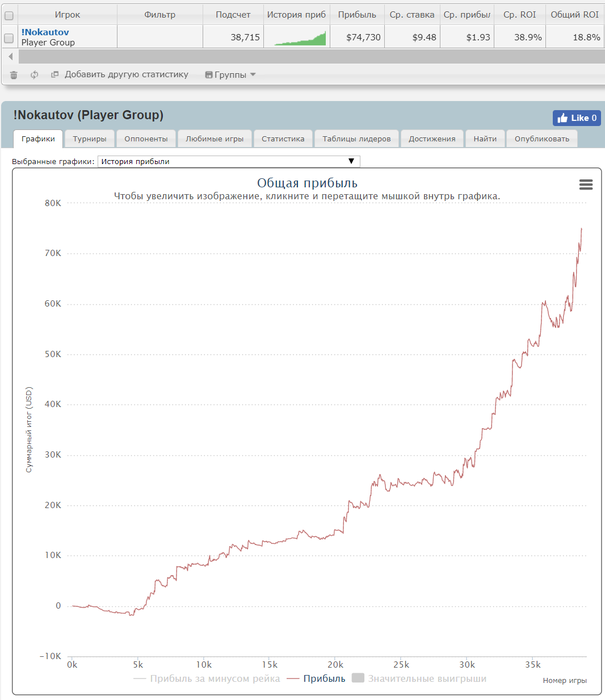Switch to the Найти tab
Screen dimensions: 605x700
pyautogui.click(x=485, y=139)
